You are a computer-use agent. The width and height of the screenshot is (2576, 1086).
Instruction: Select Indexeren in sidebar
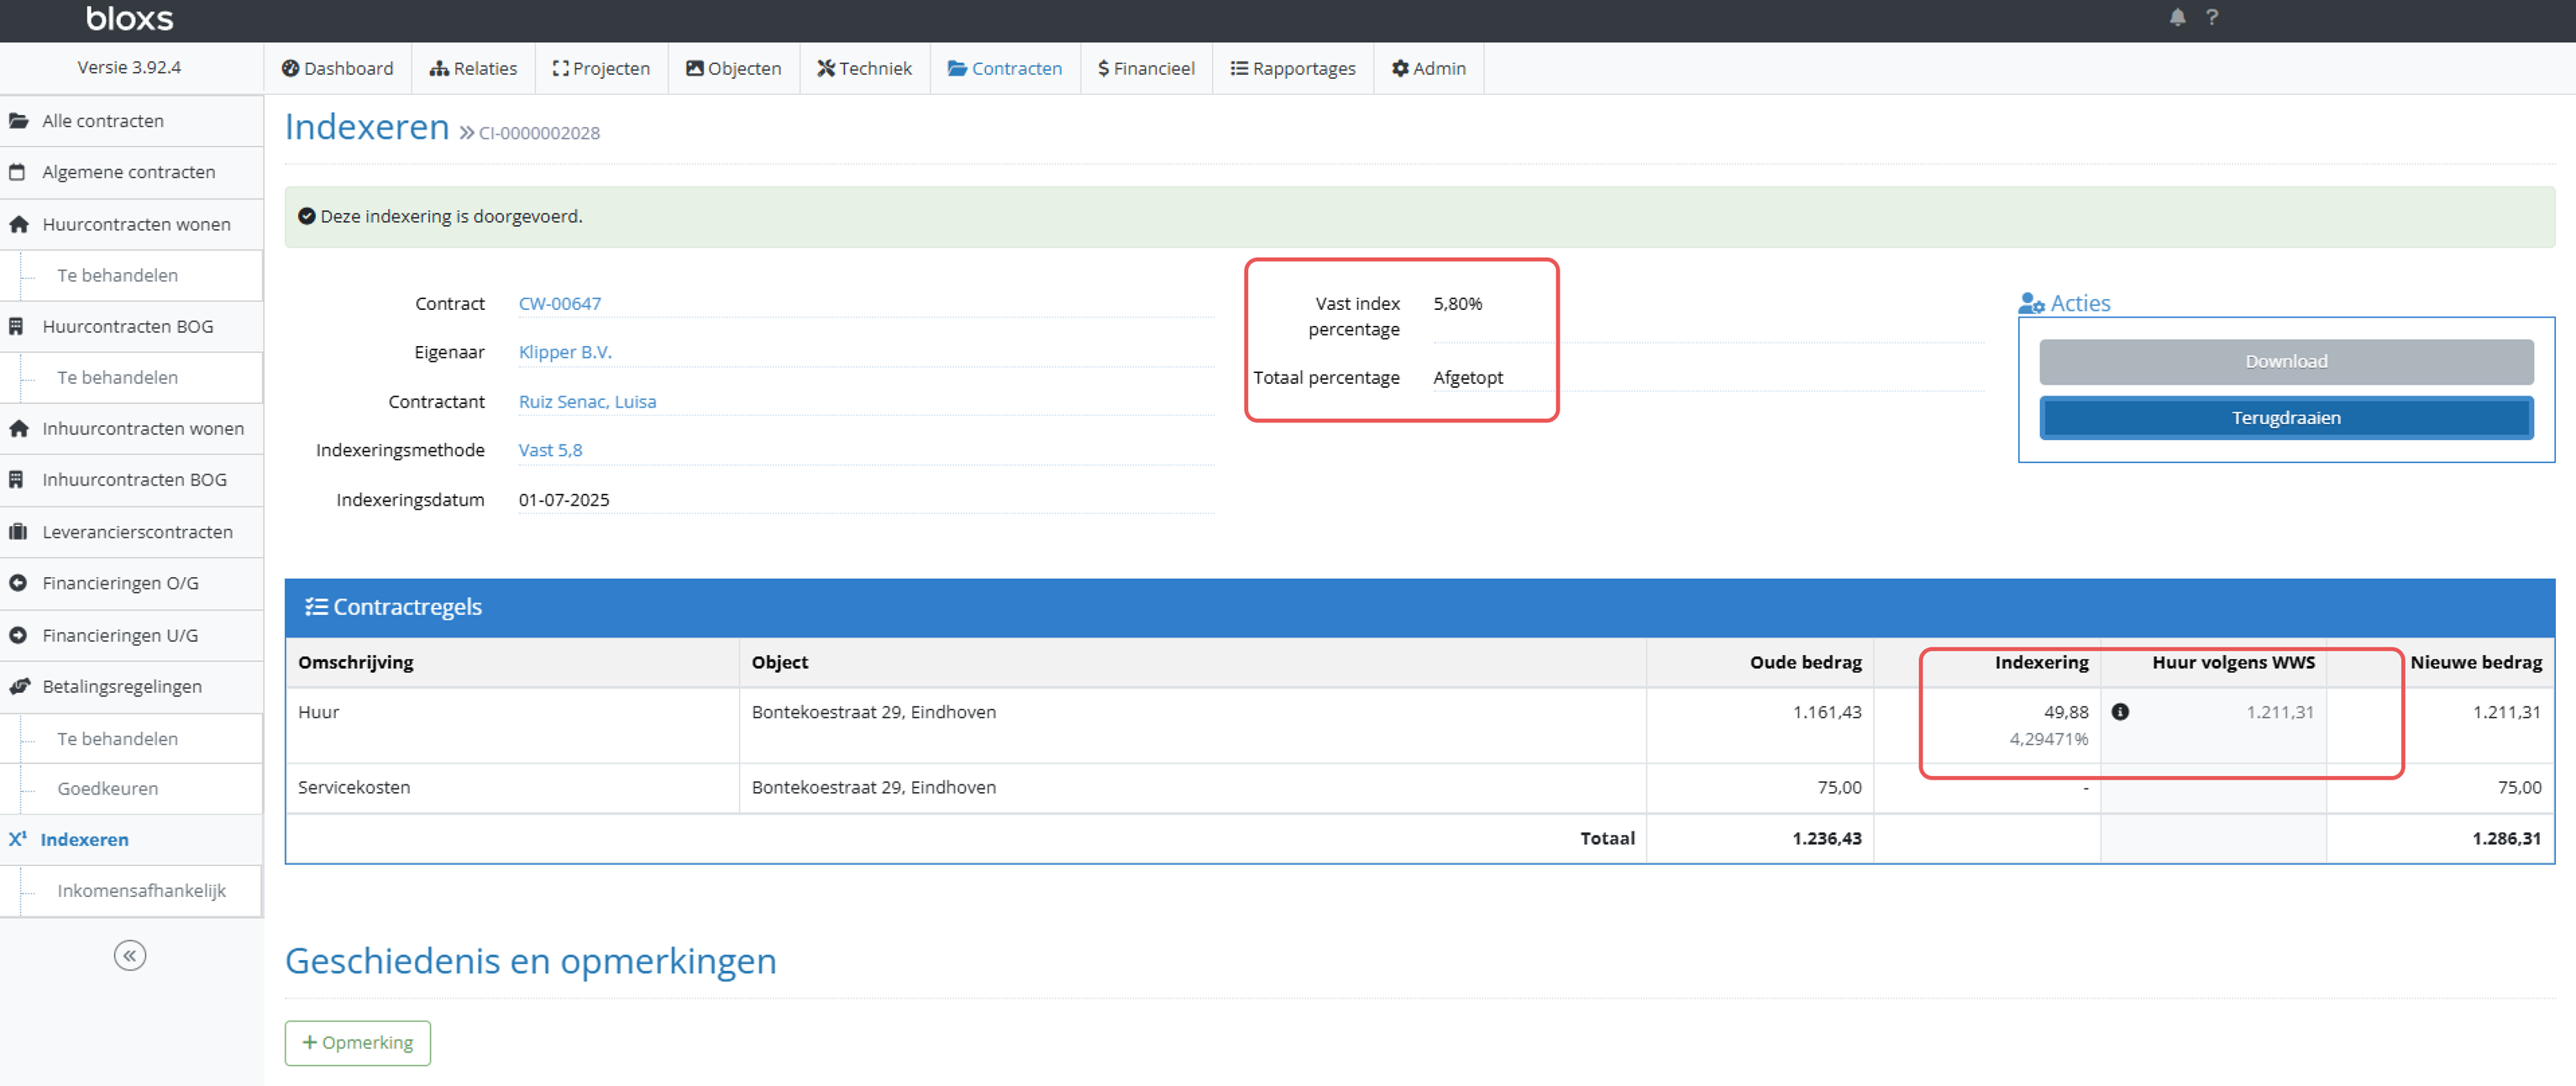(x=131, y=839)
